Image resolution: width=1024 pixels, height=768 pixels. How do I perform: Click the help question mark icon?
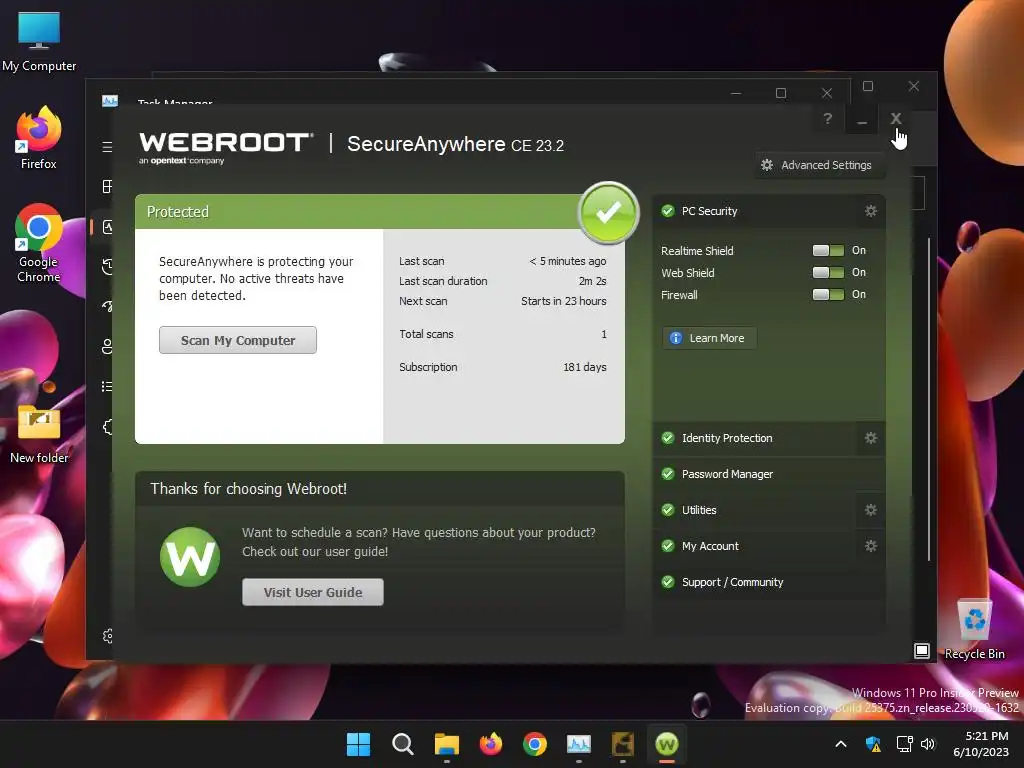pos(827,119)
